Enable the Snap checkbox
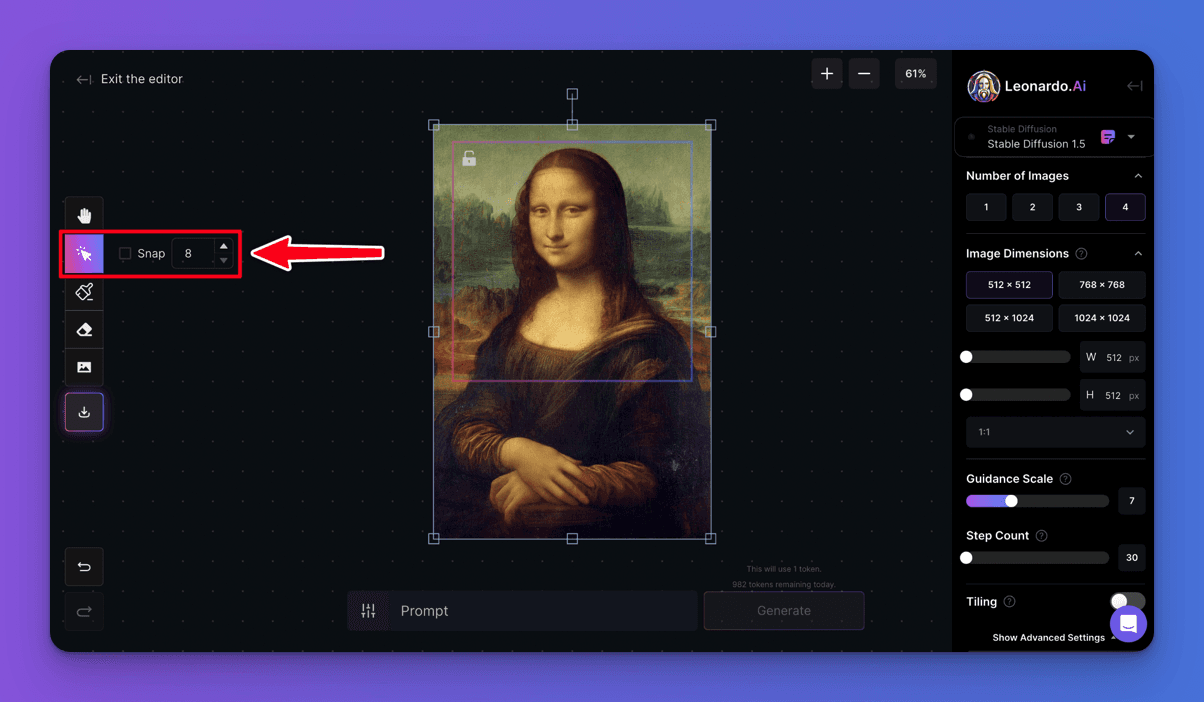This screenshot has width=1204, height=702. coord(125,254)
